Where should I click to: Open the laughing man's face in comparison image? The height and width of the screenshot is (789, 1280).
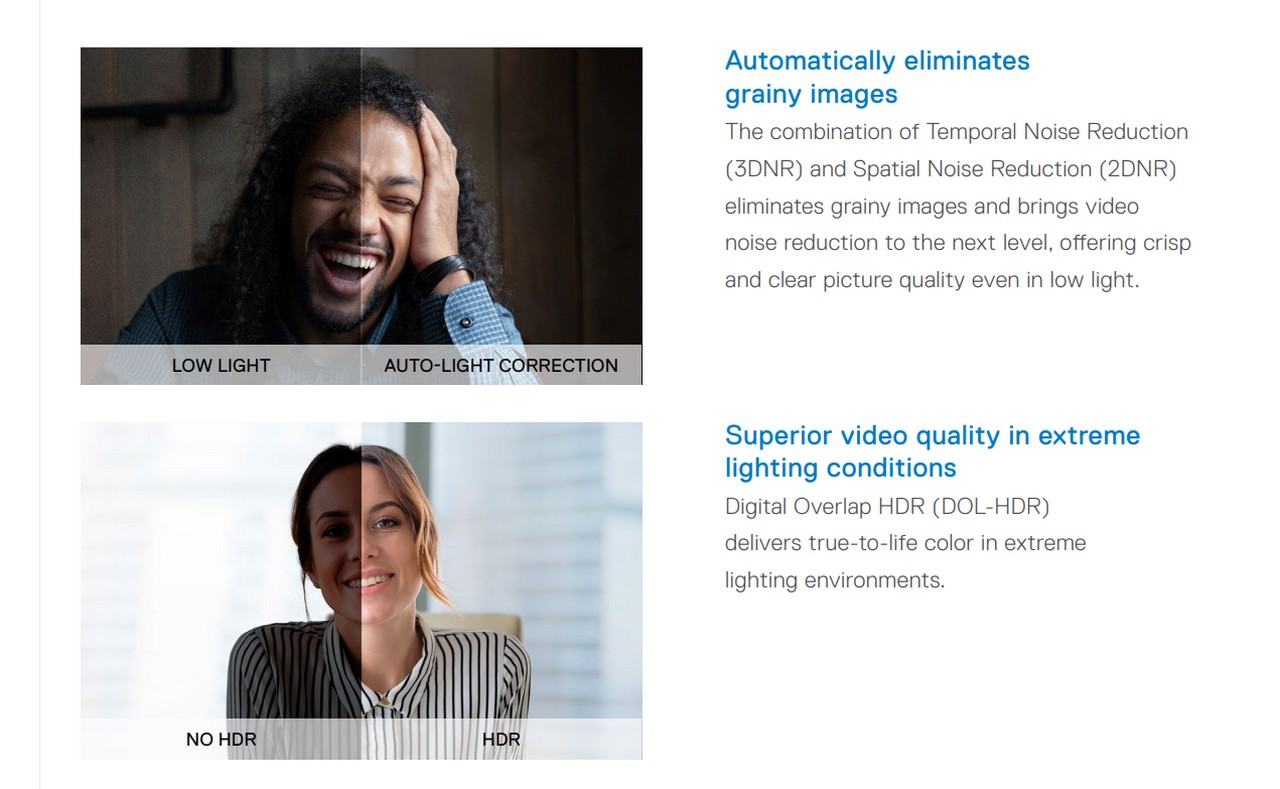358,220
